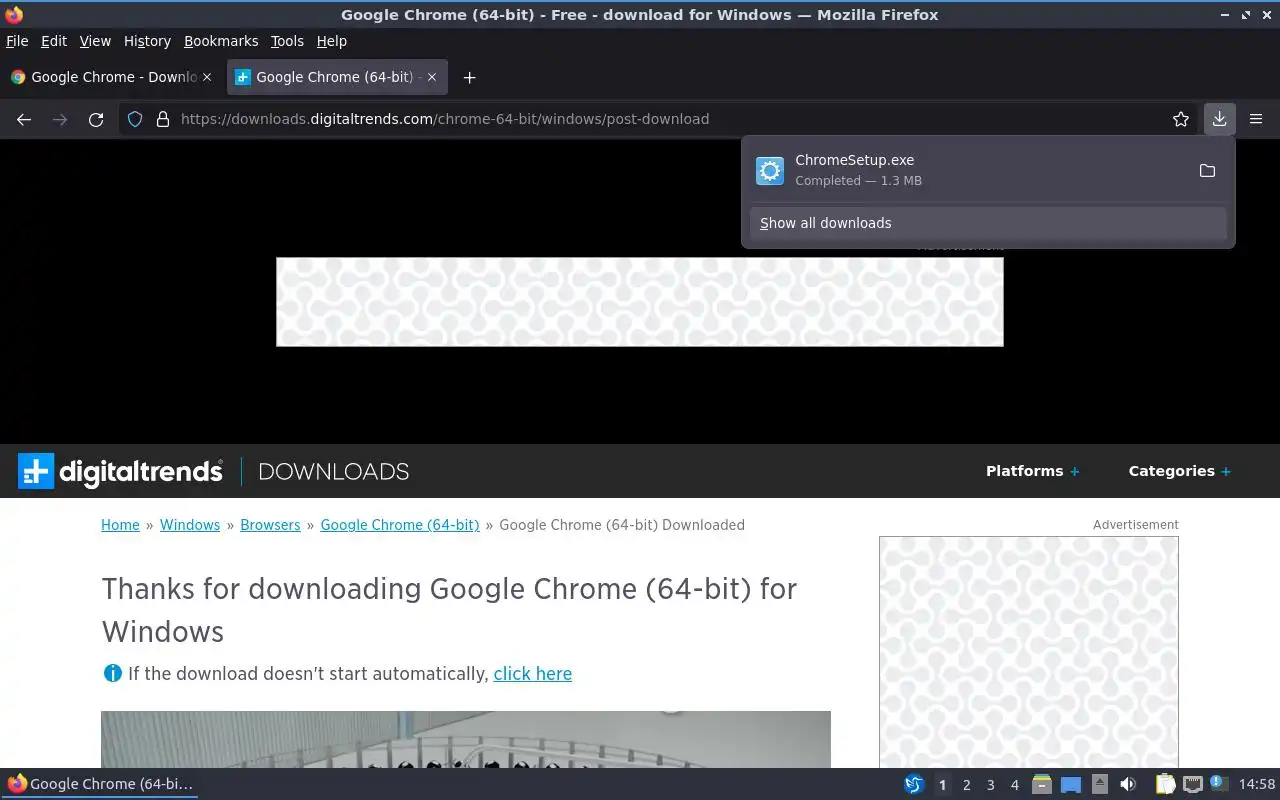Close the Google Chrome (64-bit) tab
The width and height of the screenshot is (1280, 800).
433,77
